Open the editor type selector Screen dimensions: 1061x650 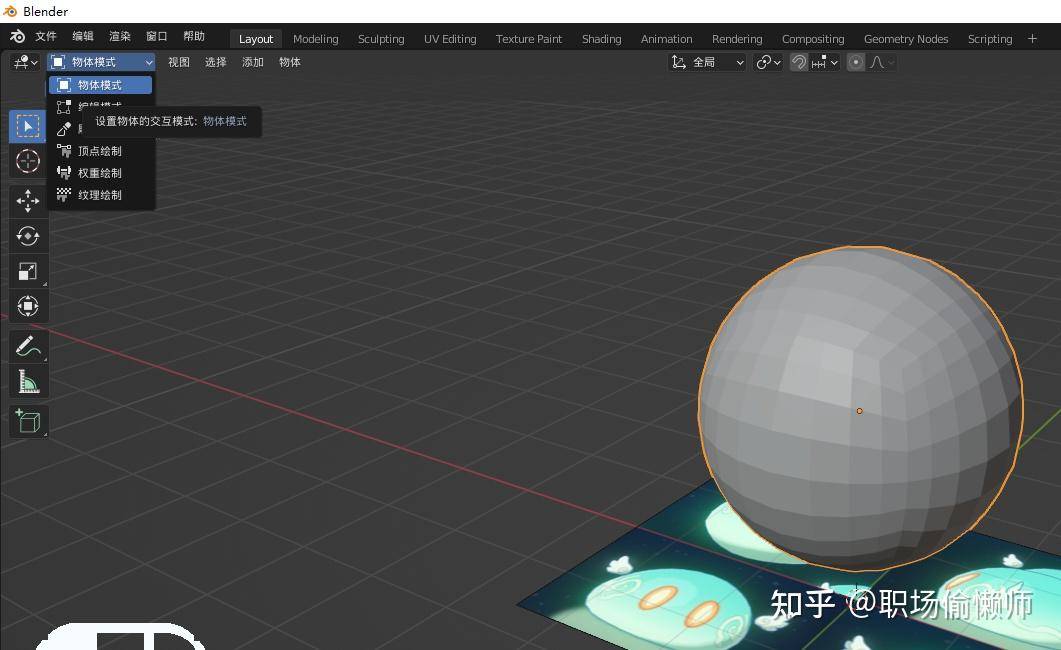[26, 62]
